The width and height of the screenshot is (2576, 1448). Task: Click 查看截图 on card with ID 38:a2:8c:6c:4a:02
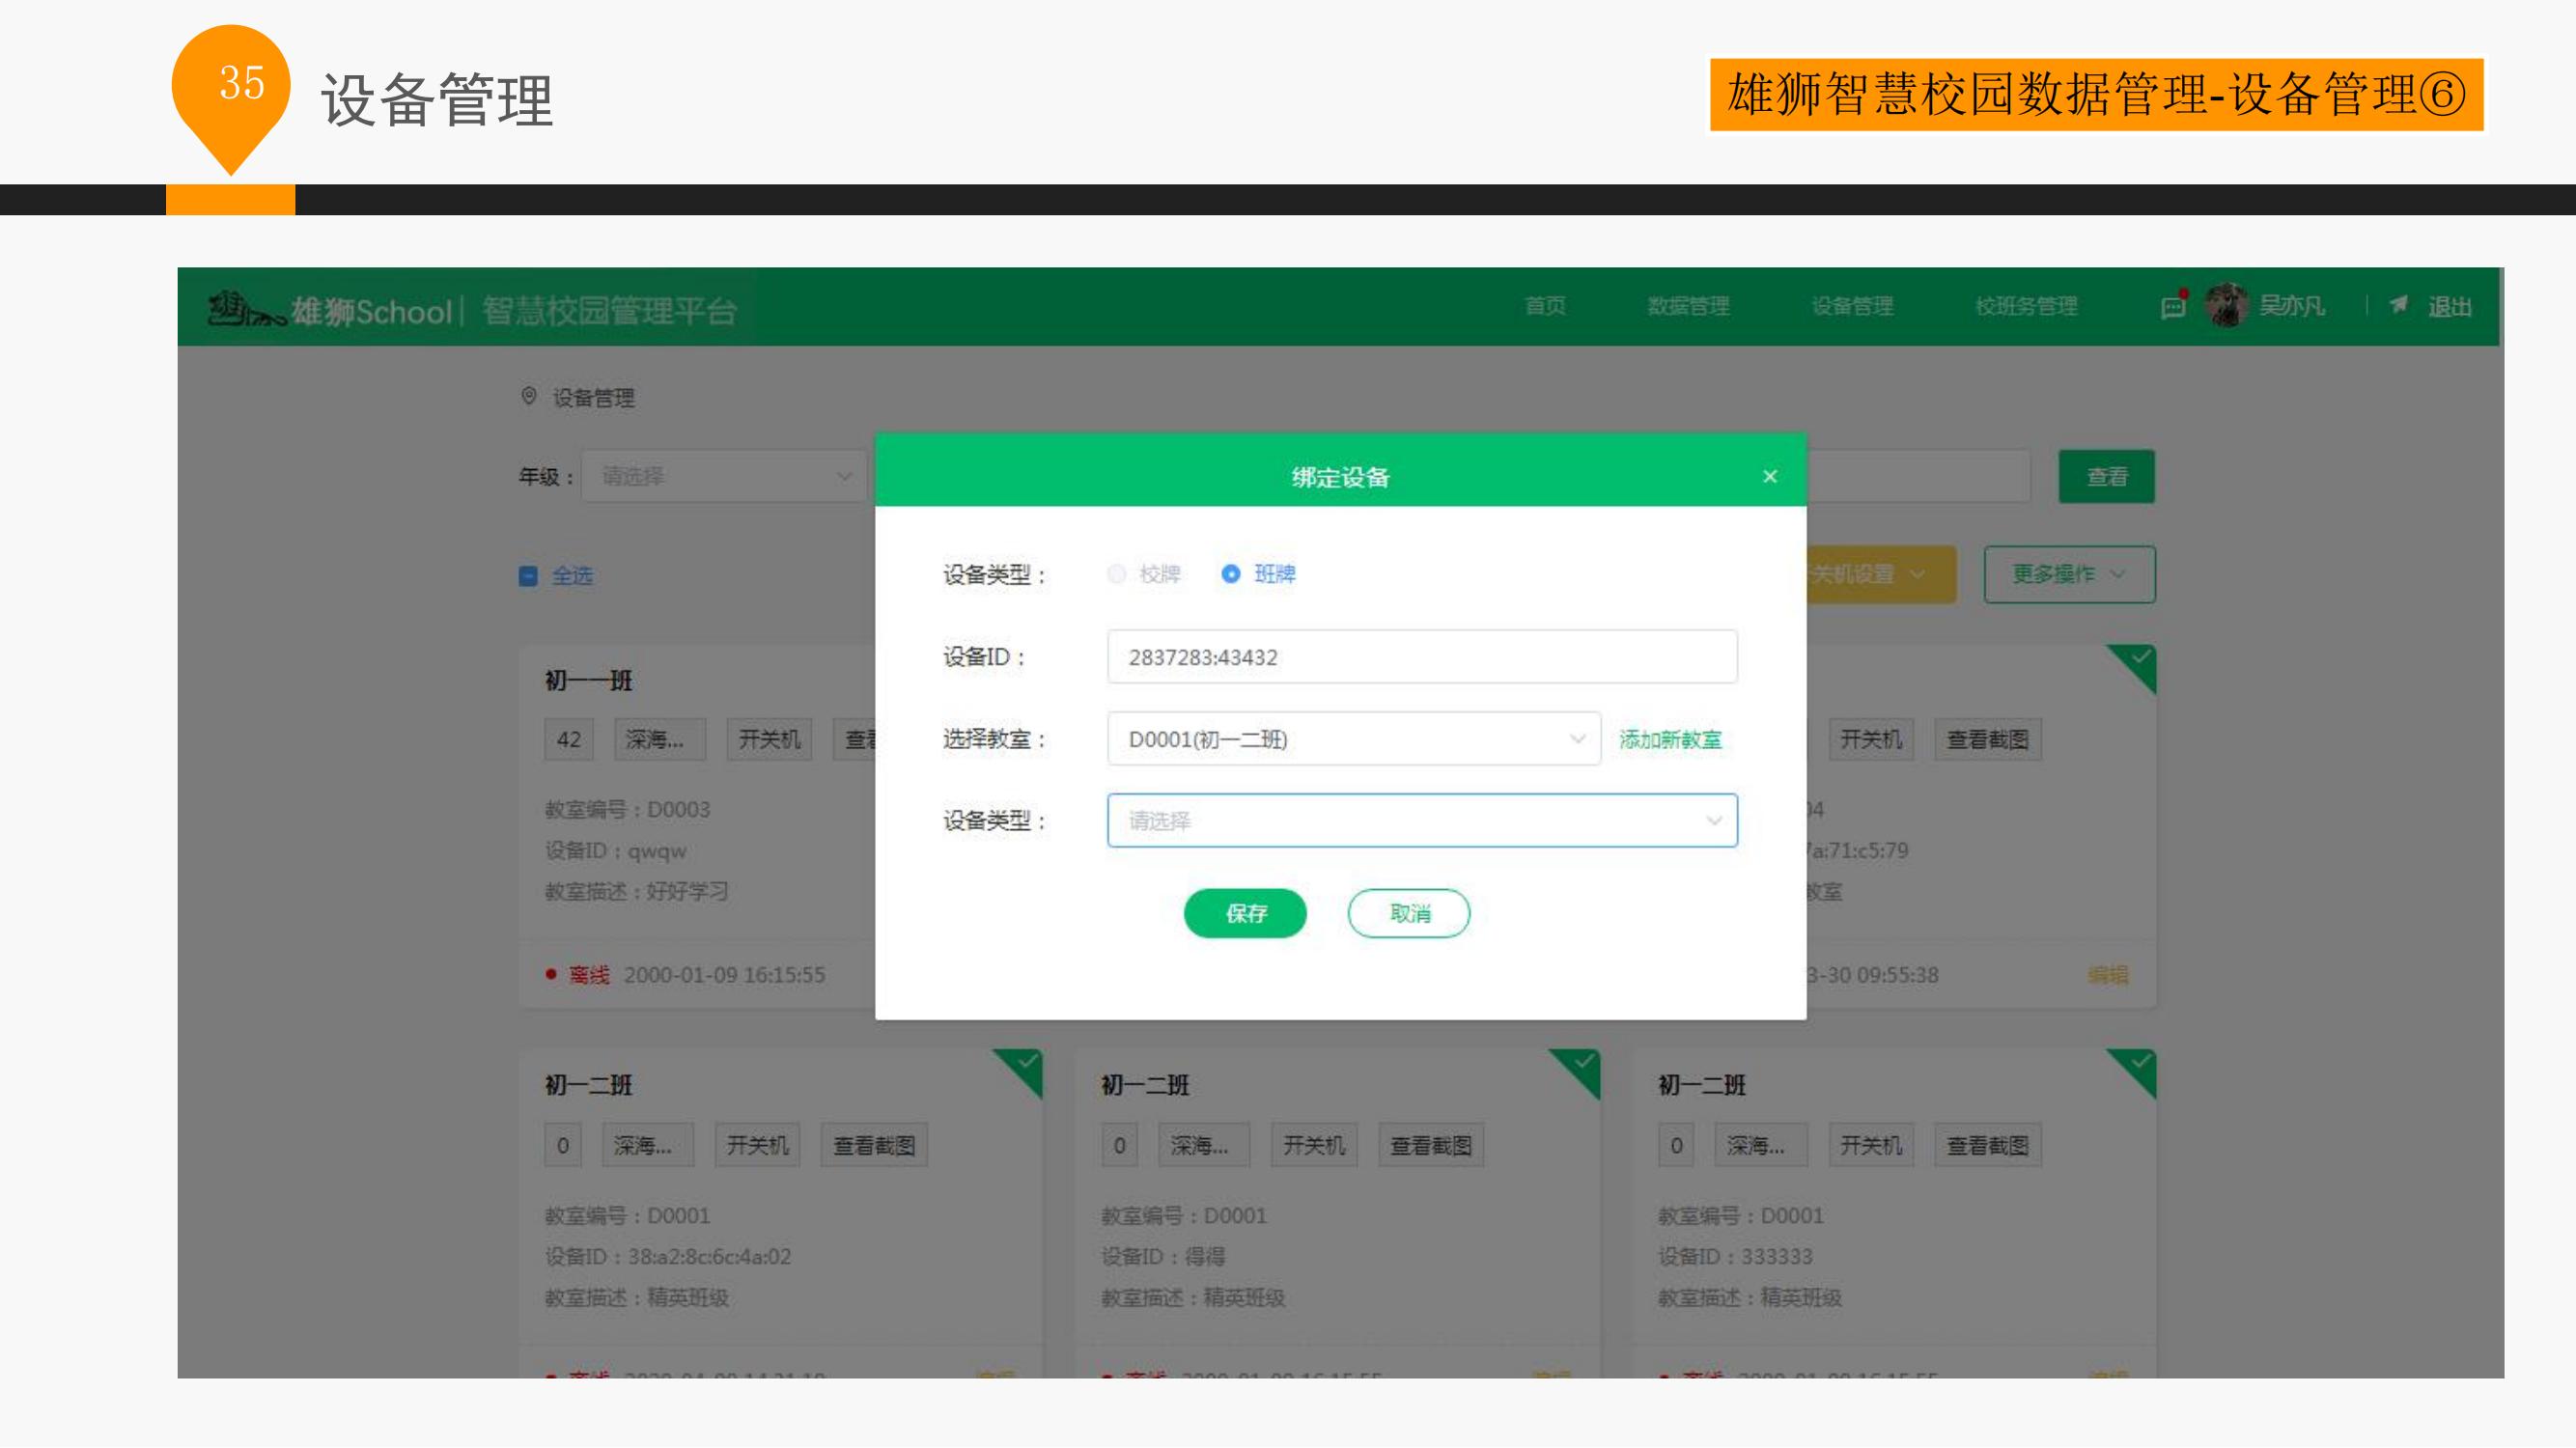click(x=874, y=1145)
